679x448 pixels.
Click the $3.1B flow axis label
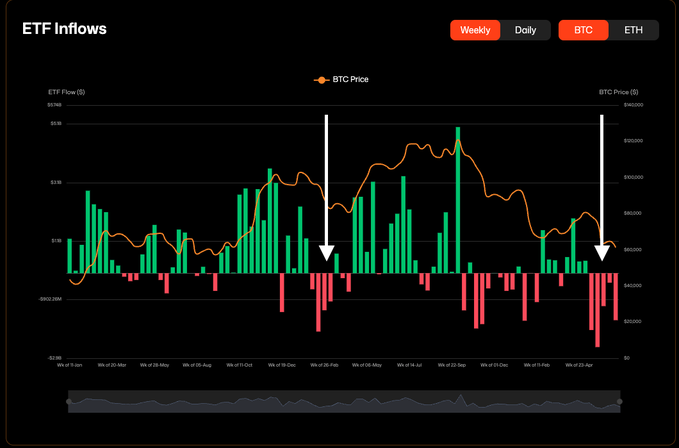coord(56,183)
